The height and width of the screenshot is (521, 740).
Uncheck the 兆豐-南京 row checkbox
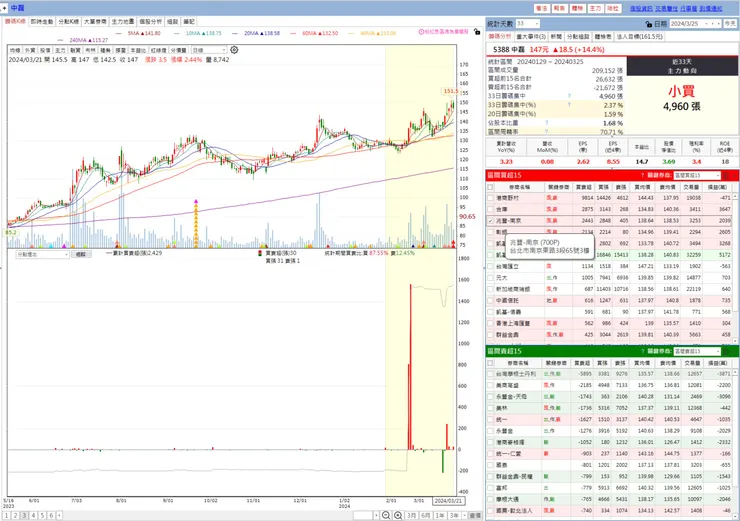click(490, 221)
